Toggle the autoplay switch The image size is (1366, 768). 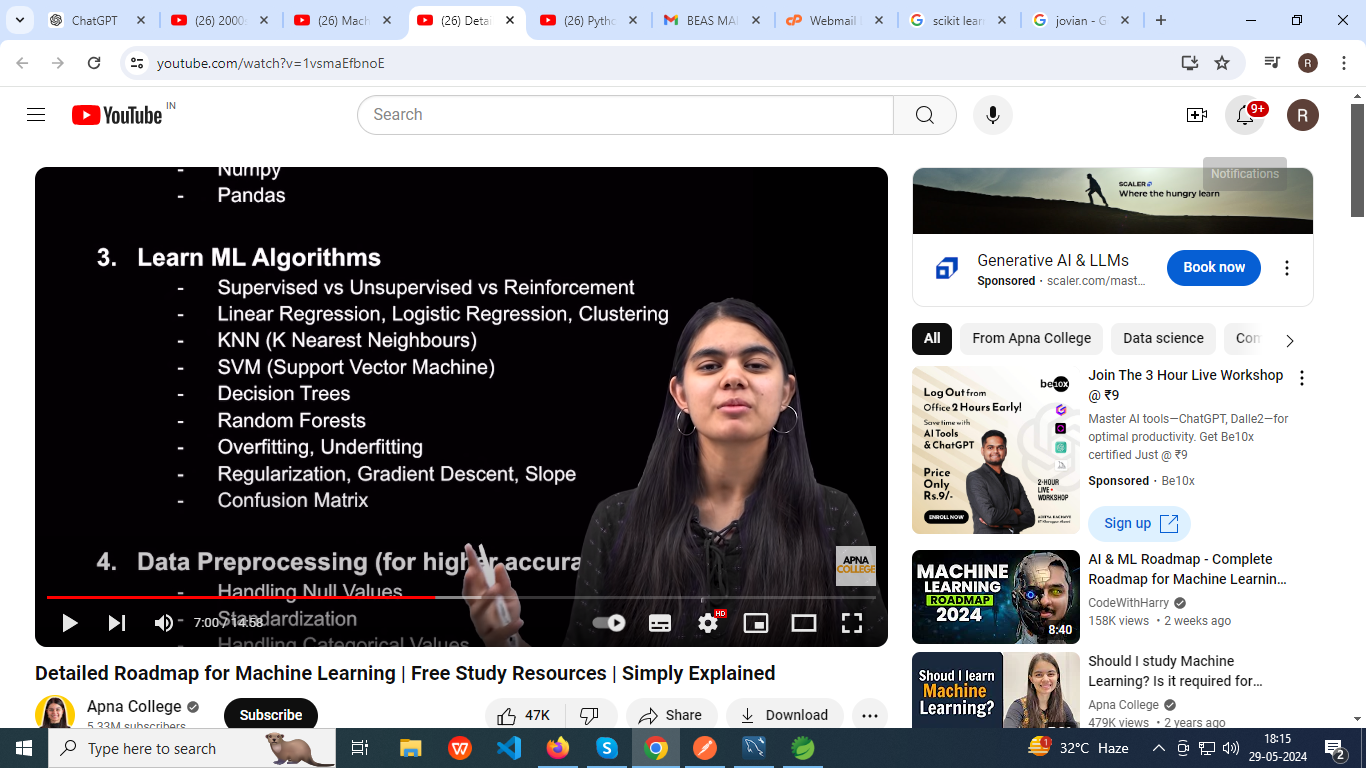pyautogui.click(x=609, y=623)
